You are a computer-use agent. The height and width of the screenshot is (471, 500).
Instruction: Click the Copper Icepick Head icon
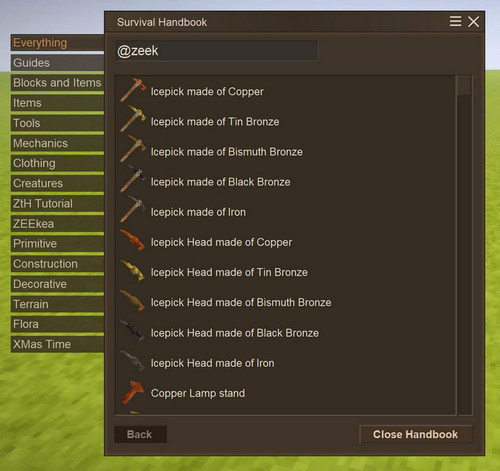point(133,240)
